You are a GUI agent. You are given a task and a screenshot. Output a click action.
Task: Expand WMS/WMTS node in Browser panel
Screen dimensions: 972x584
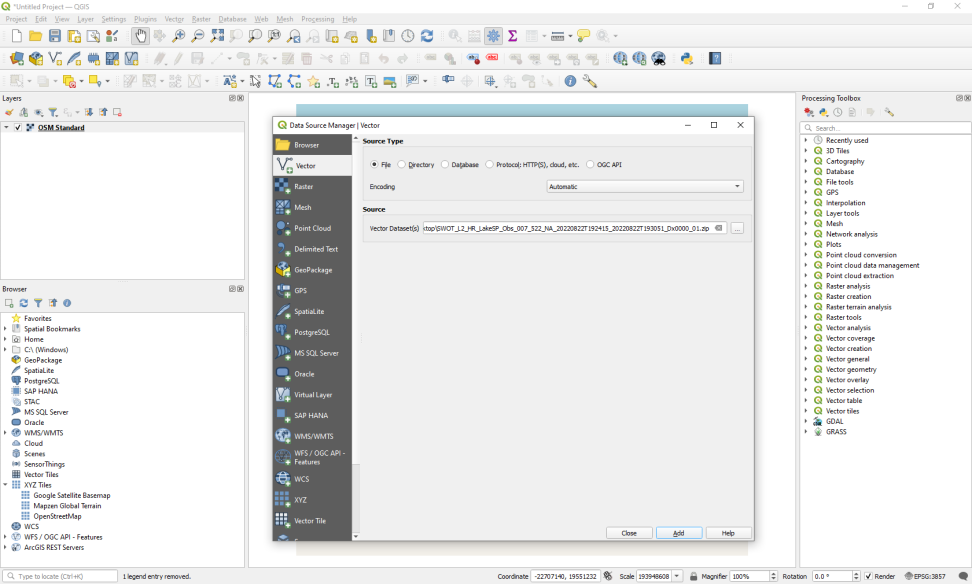coord(6,433)
